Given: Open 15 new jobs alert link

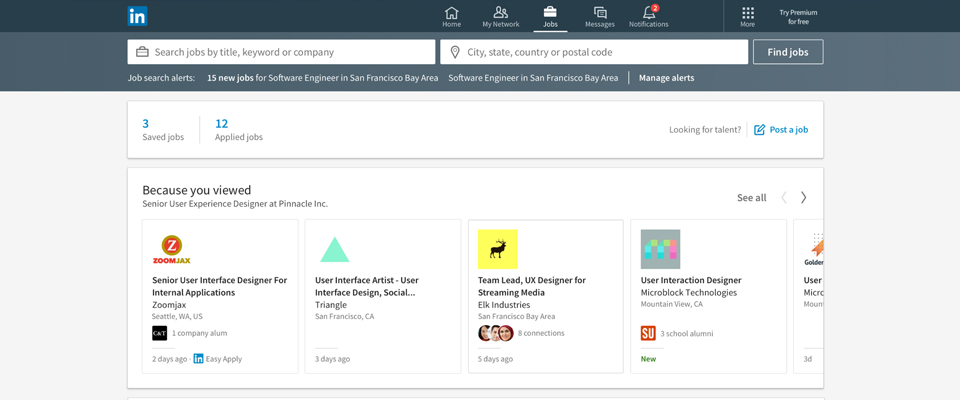Looking at the screenshot, I should pyautogui.click(x=323, y=78).
